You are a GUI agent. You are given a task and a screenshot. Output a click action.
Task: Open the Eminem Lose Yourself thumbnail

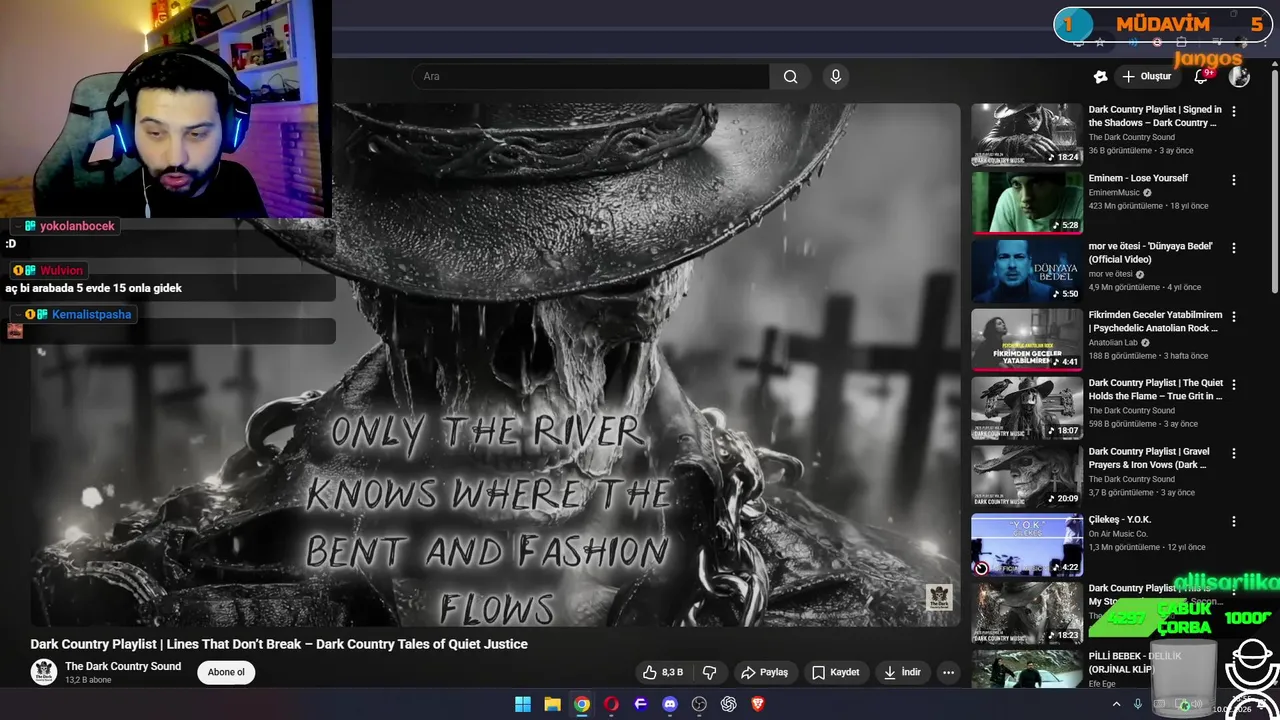(x=1027, y=202)
